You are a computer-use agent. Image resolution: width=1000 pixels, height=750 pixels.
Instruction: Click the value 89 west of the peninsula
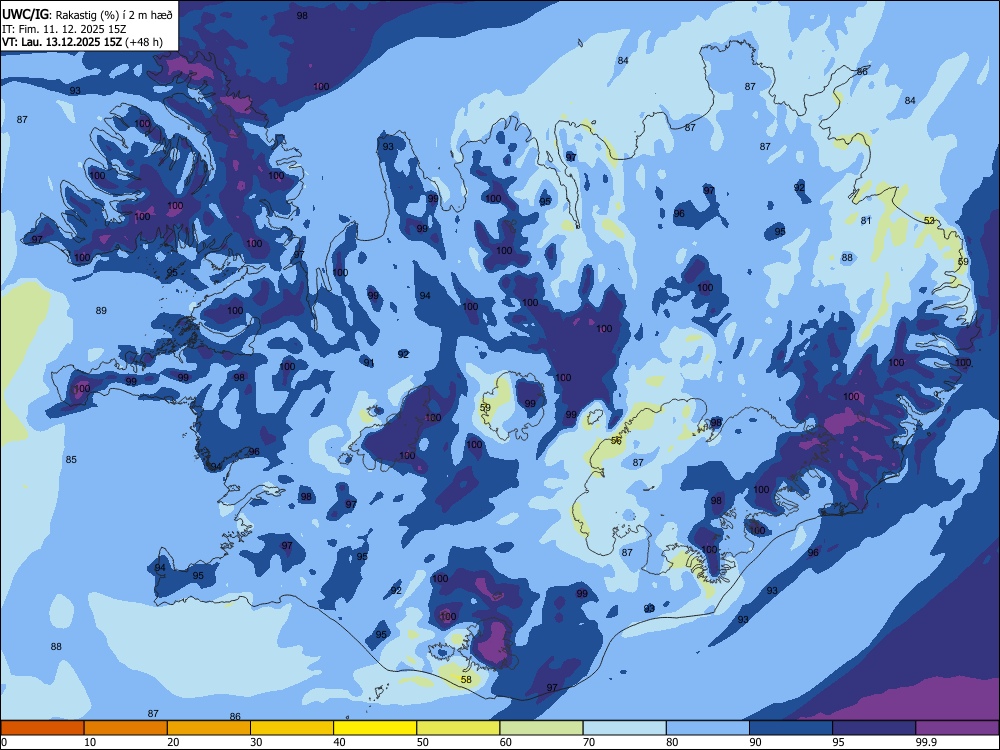pyautogui.click(x=101, y=311)
